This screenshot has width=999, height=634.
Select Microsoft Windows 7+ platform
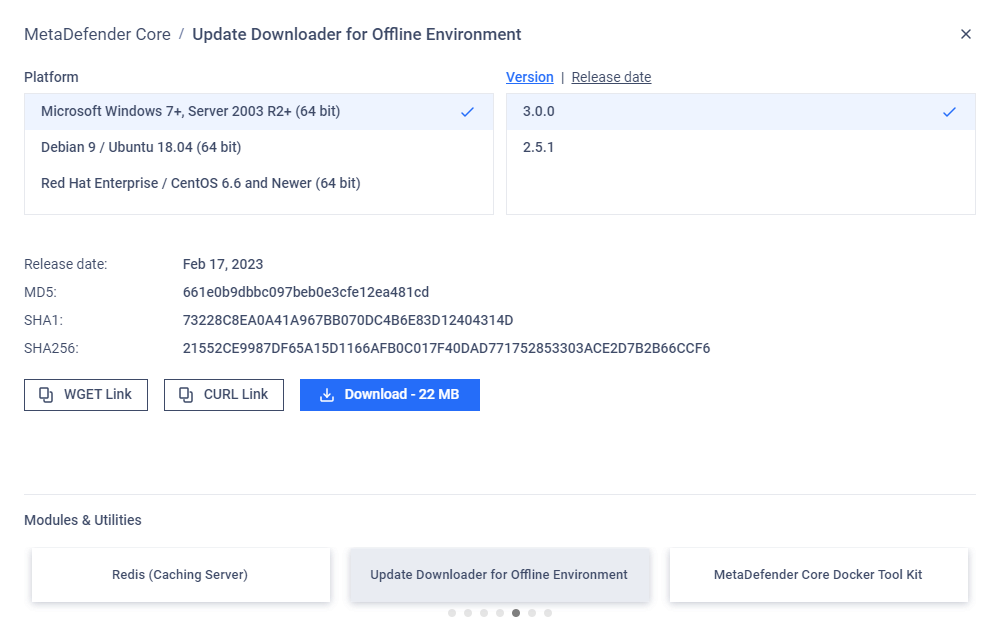(x=259, y=112)
